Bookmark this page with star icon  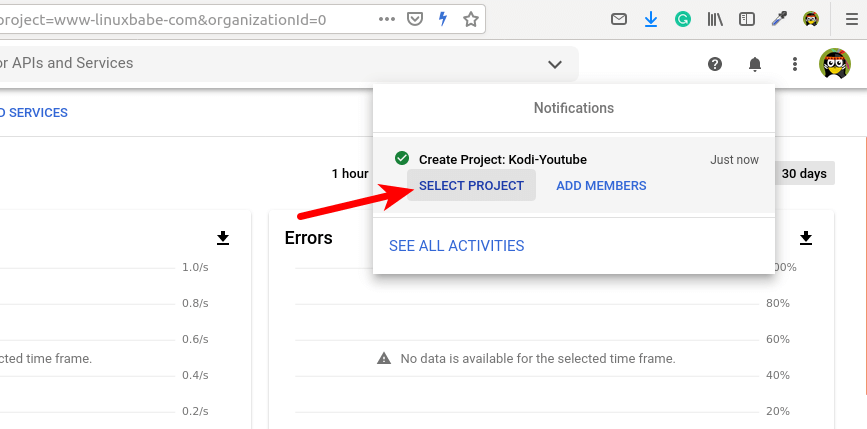(x=470, y=18)
